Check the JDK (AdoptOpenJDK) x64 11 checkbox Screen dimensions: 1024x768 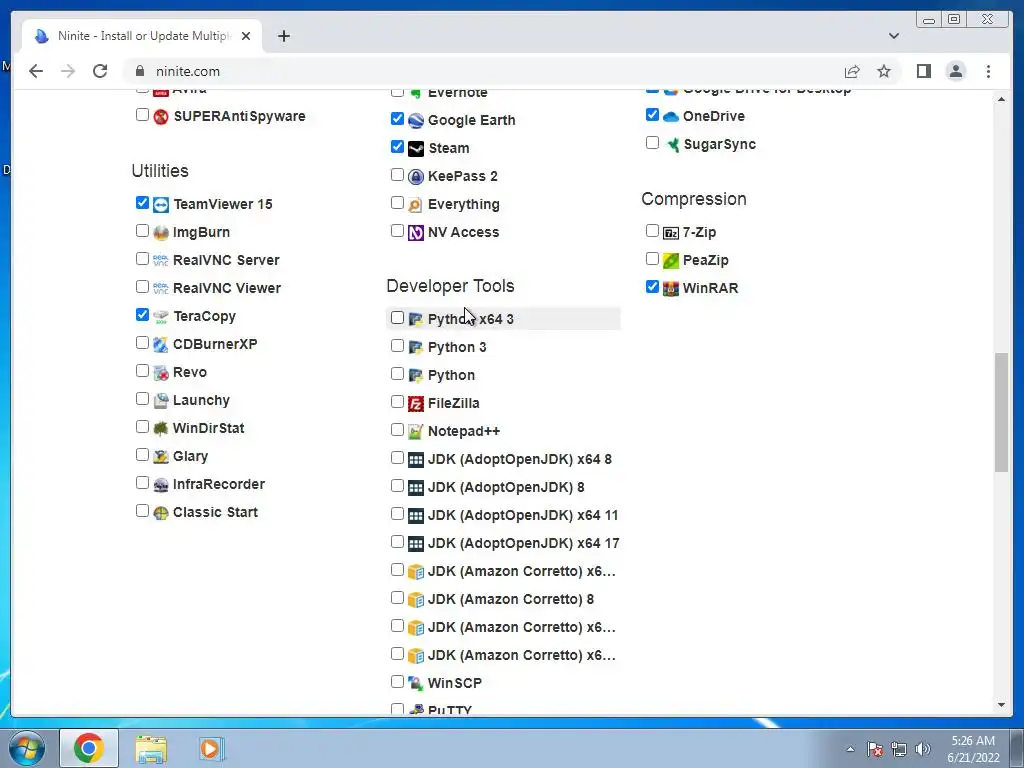(397, 514)
